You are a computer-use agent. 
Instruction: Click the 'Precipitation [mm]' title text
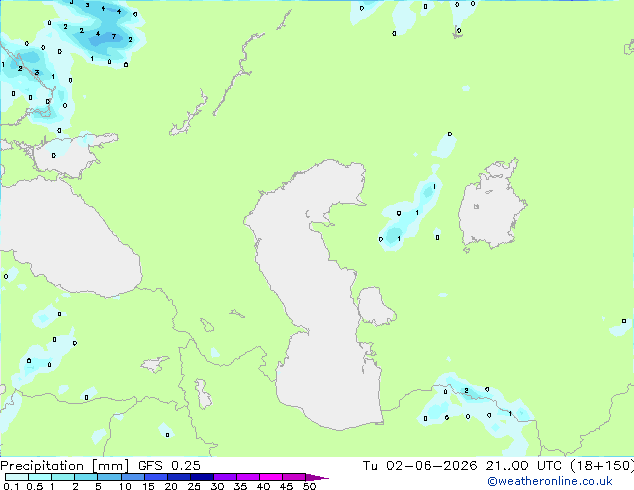tap(64, 466)
